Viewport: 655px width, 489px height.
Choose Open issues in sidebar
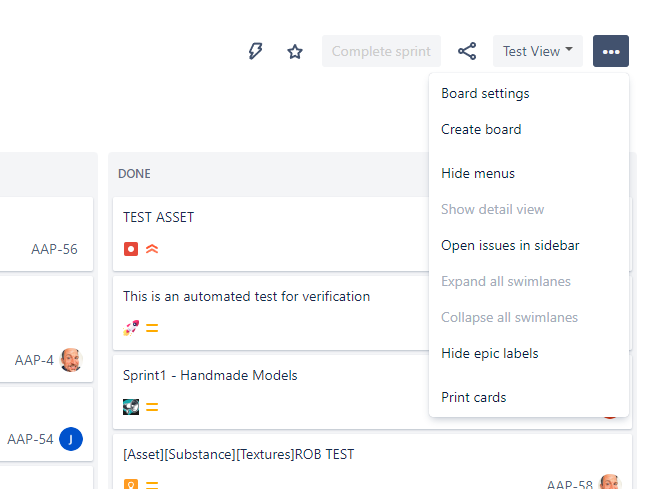[528, 245]
